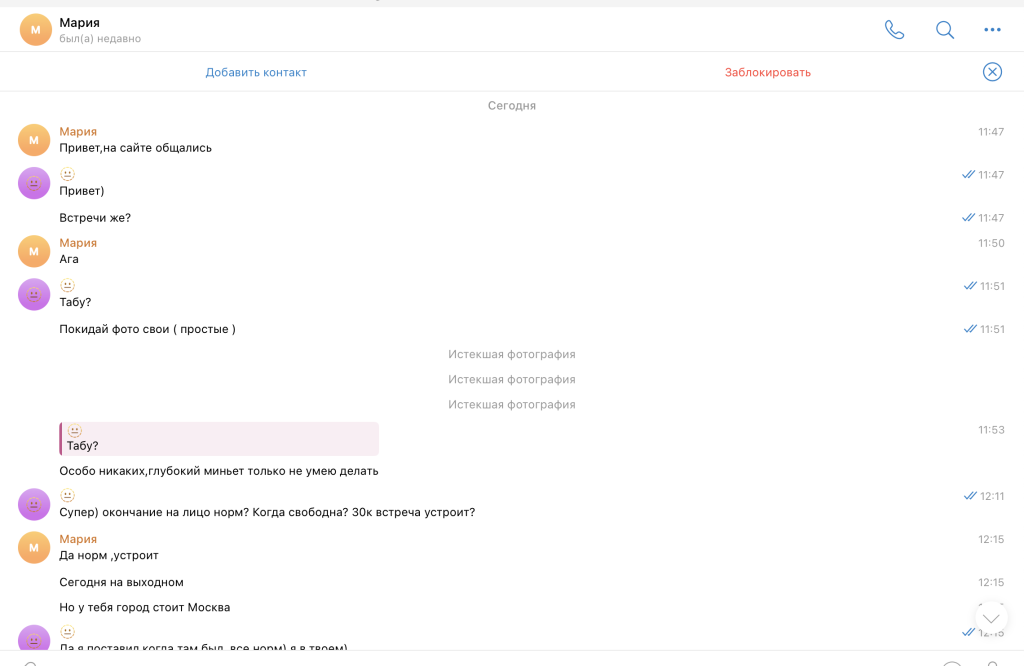The width and height of the screenshot is (1024, 666).
Task: Jump to latest messages with down chevron
Action: point(991,618)
